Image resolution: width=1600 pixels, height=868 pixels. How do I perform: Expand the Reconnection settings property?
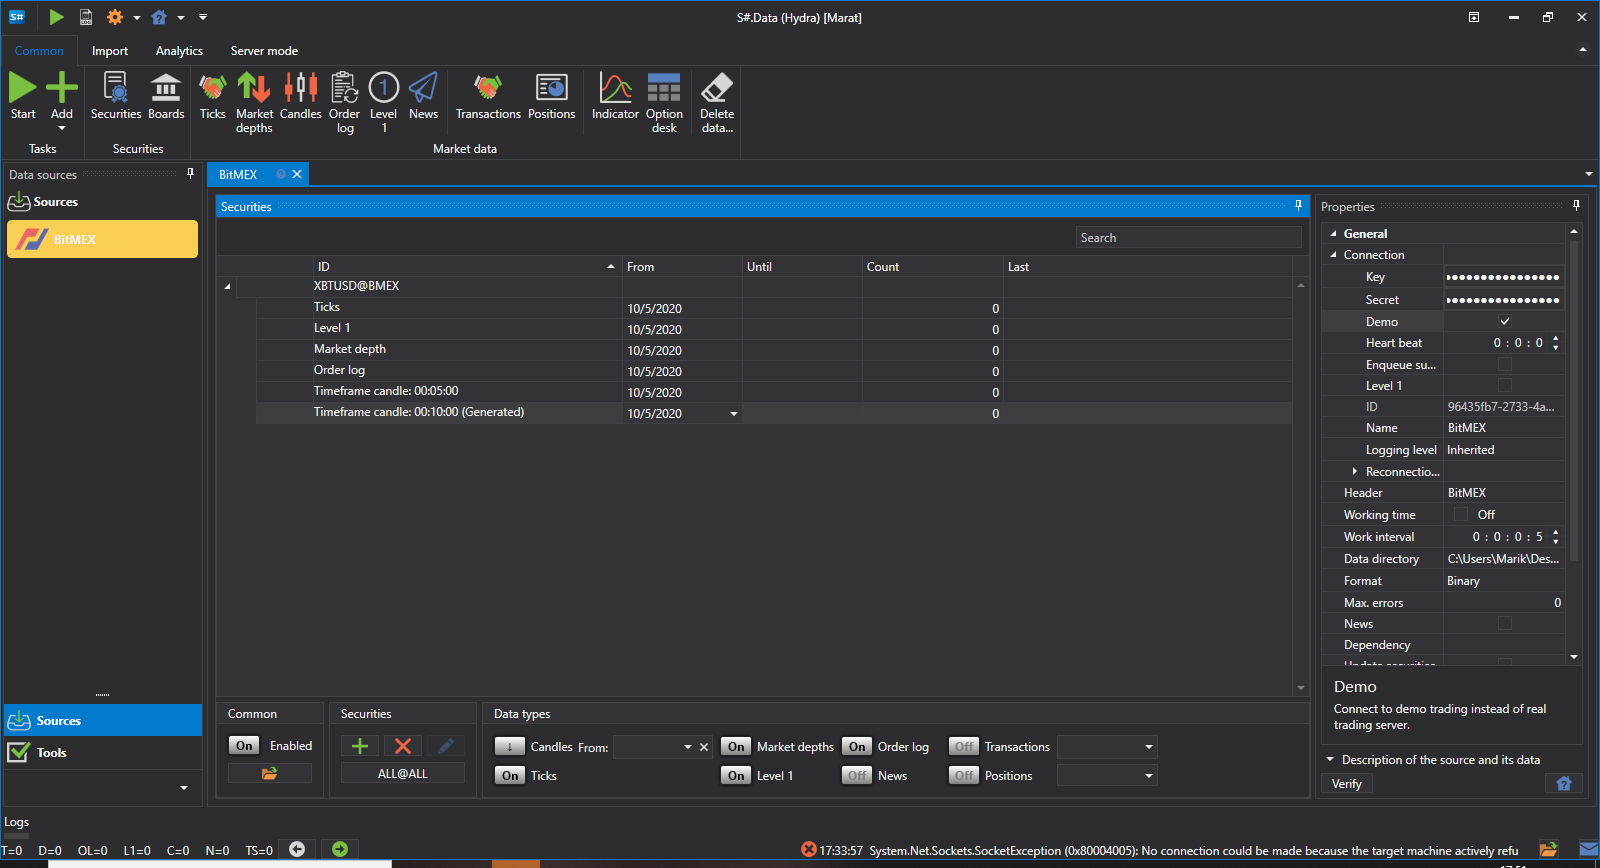[x=1354, y=471]
